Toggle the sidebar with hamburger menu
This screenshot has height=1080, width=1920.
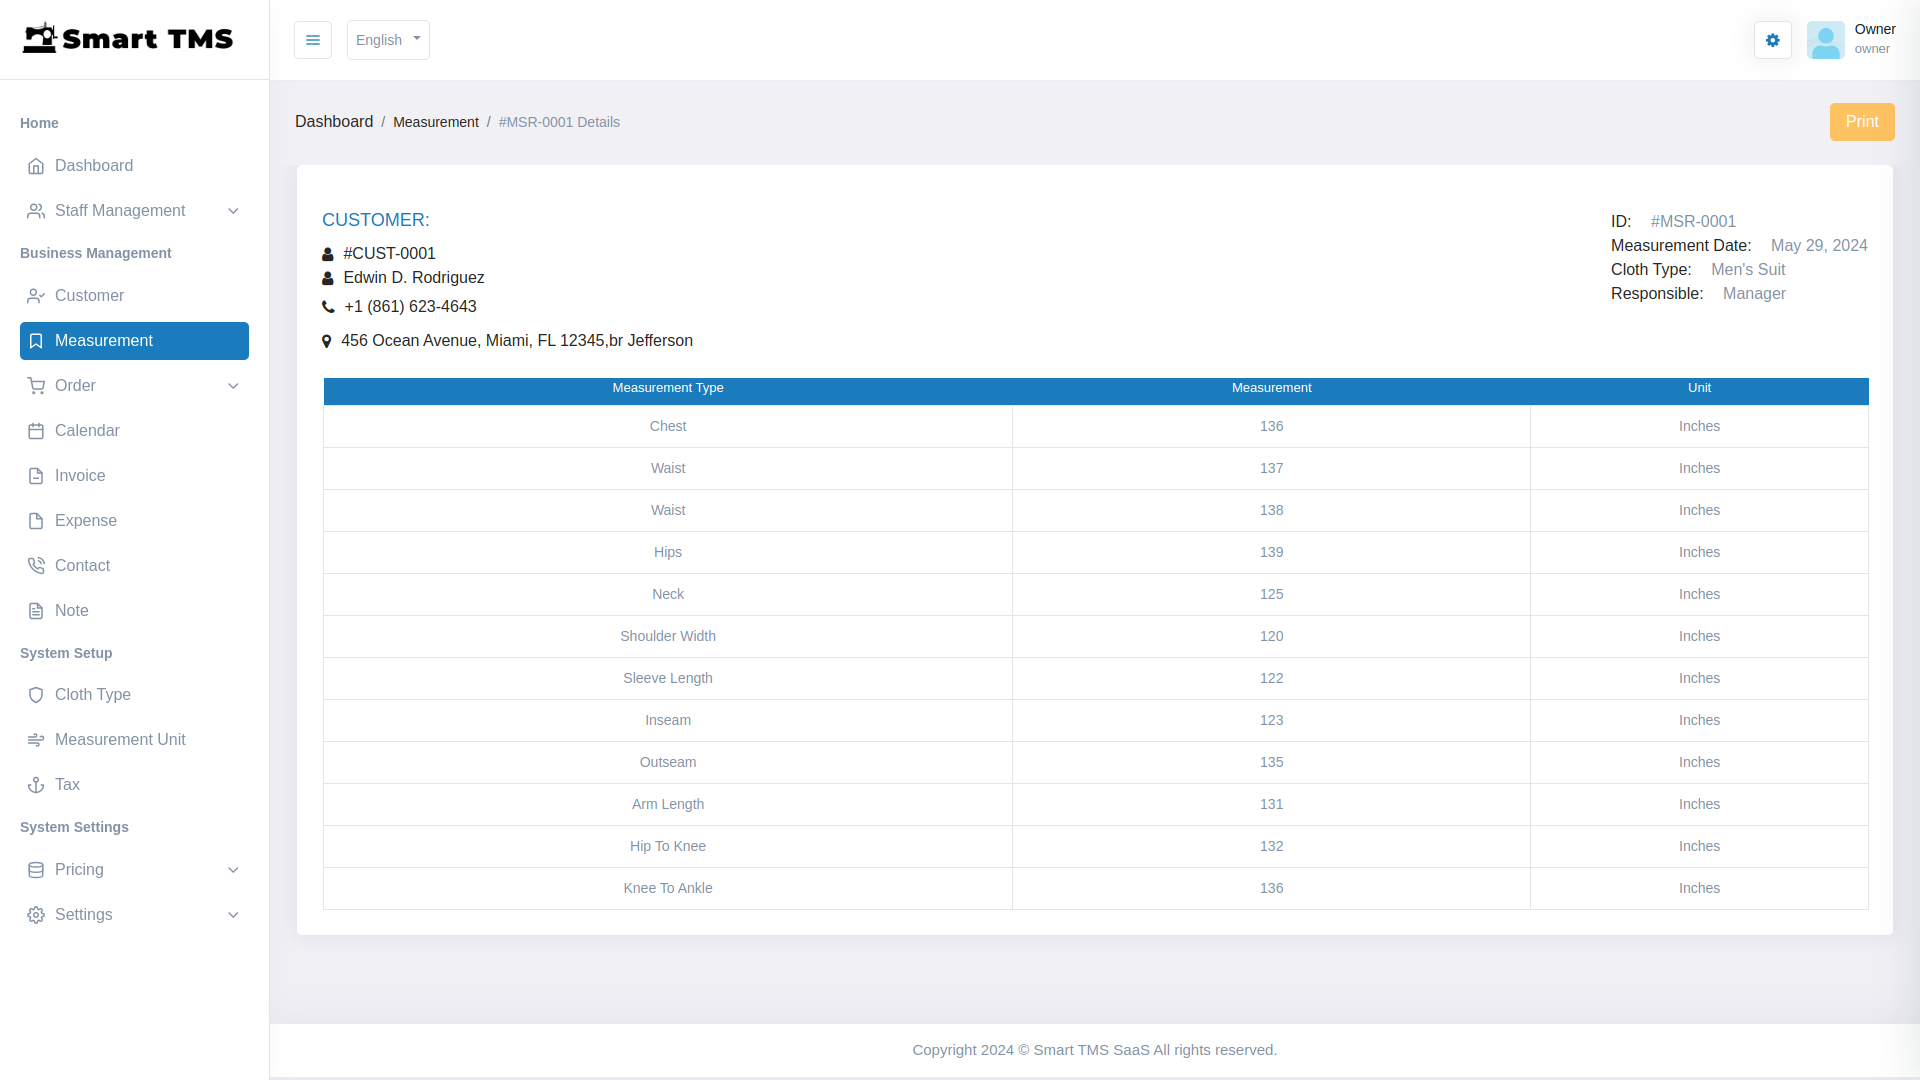pos(313,40)
